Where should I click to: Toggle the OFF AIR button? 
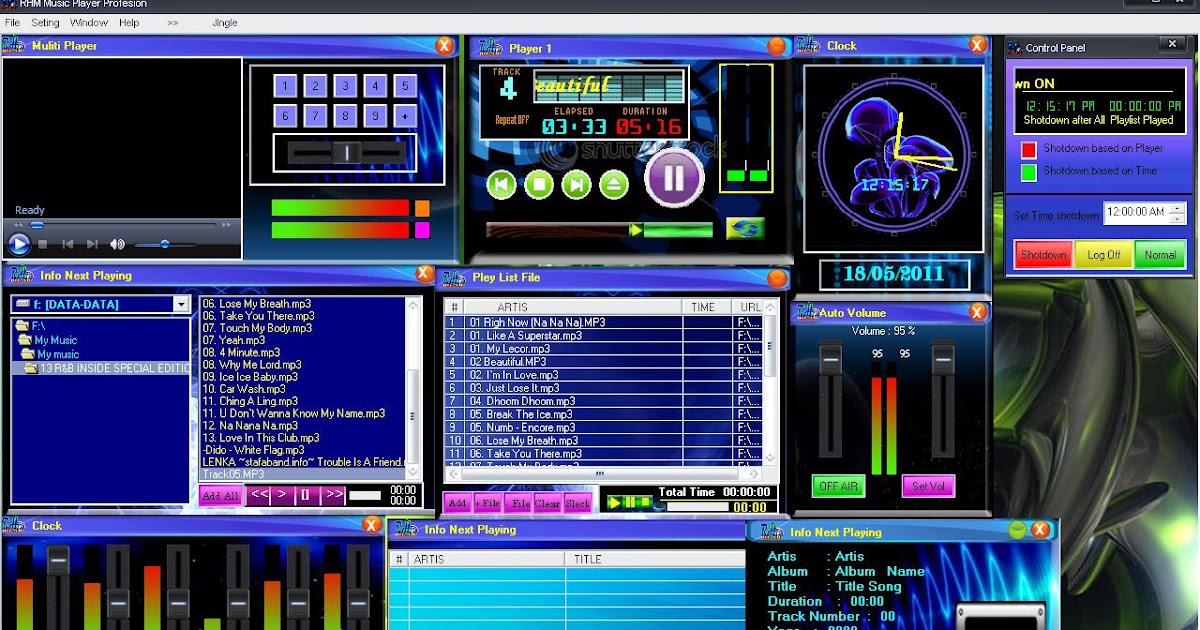[838, 486]
